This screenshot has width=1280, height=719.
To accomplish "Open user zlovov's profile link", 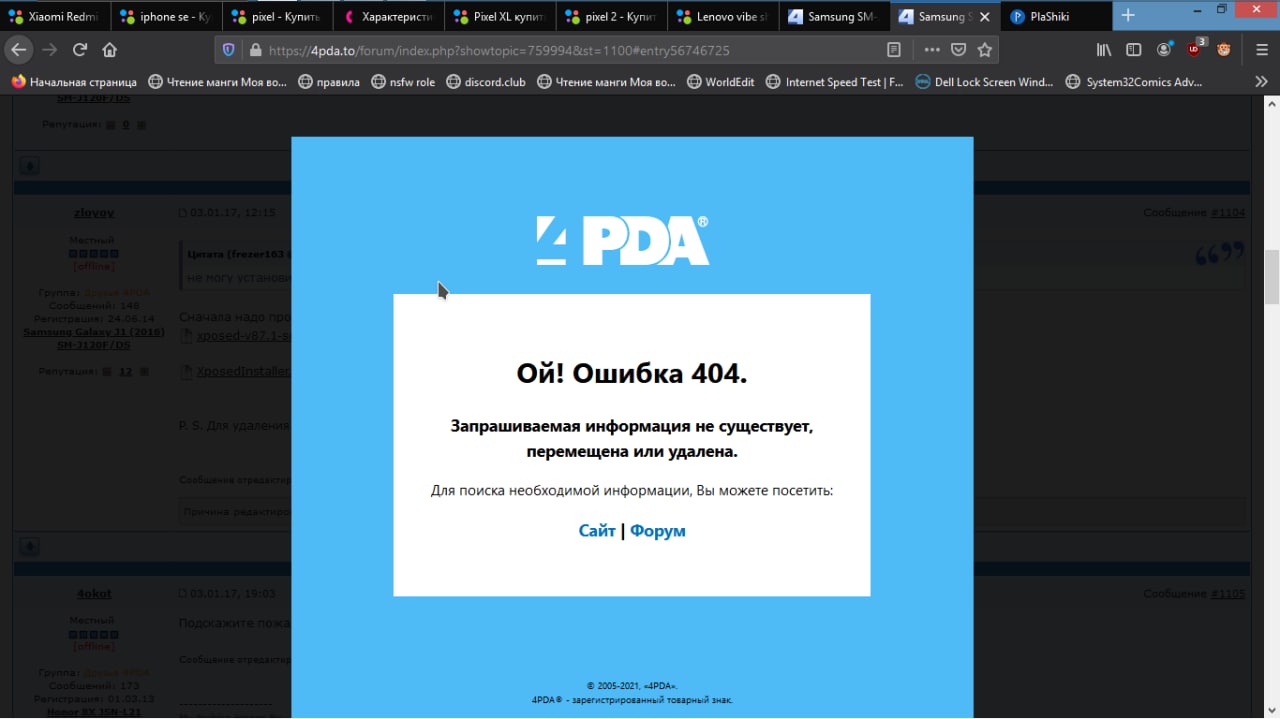I will (x=94, y=213).
